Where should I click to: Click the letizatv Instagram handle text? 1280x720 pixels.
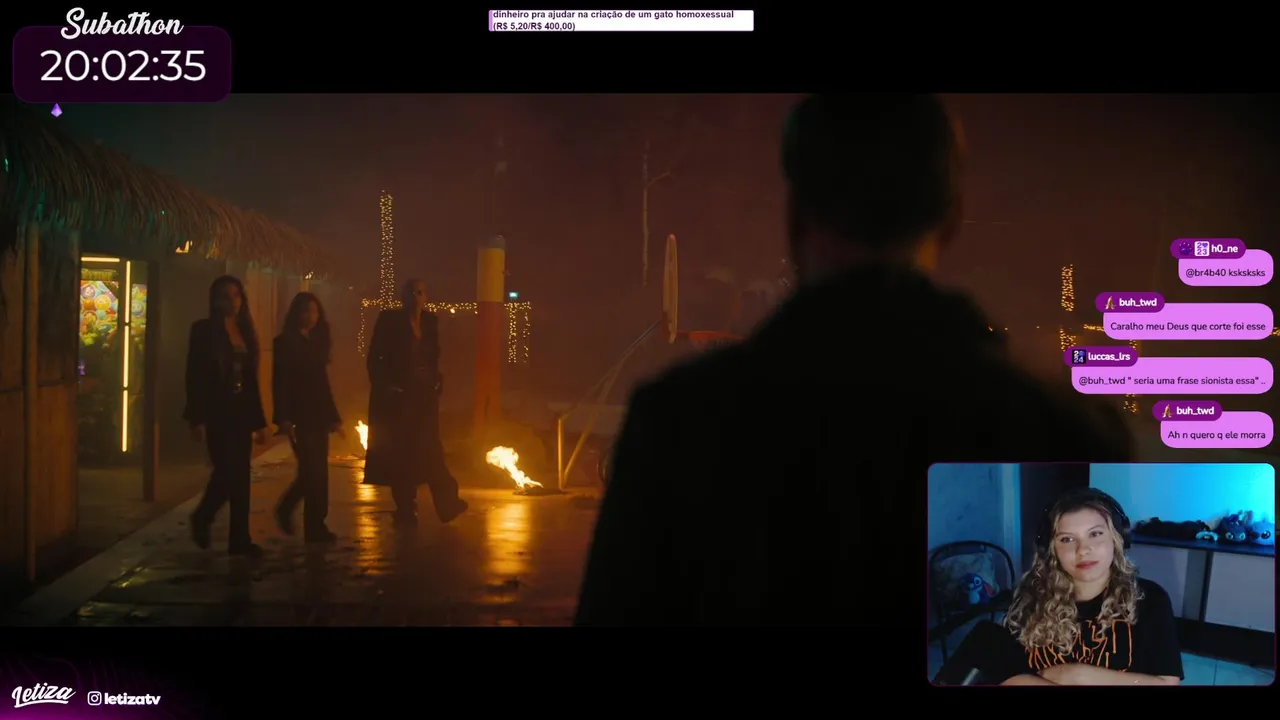(x=132, y=699)
